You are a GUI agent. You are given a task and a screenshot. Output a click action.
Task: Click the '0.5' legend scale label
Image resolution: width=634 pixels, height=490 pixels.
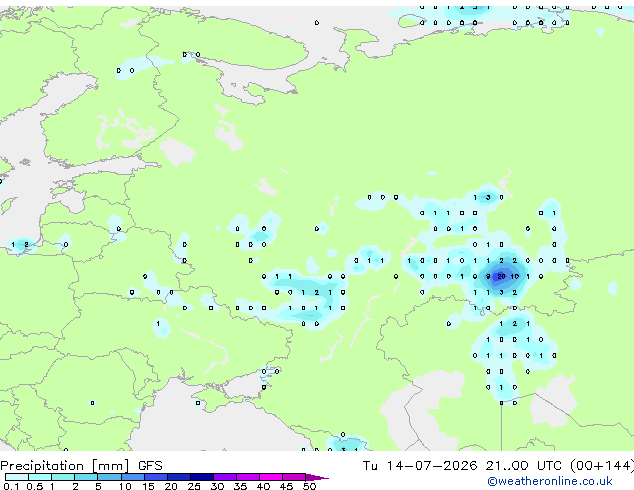click(x=34, y=486)
